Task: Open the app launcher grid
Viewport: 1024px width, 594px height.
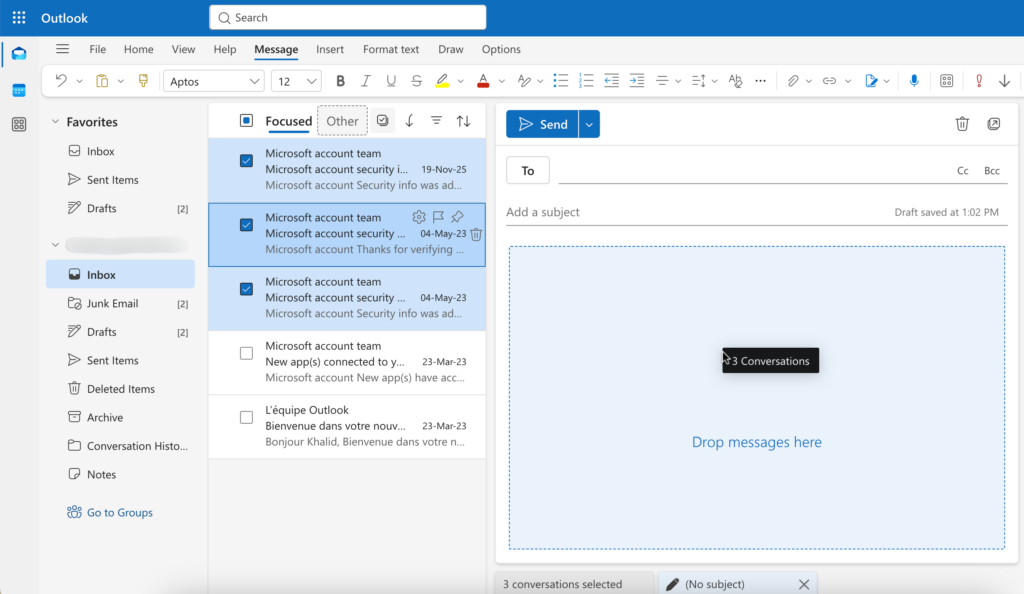Action: tap(19, 18)
